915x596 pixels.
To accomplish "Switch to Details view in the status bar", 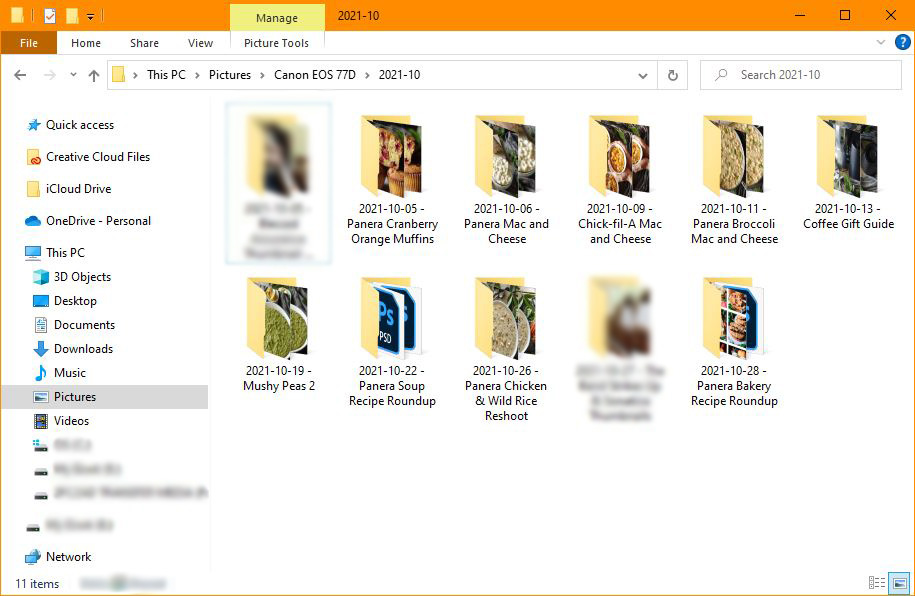I will coord(880,583).
